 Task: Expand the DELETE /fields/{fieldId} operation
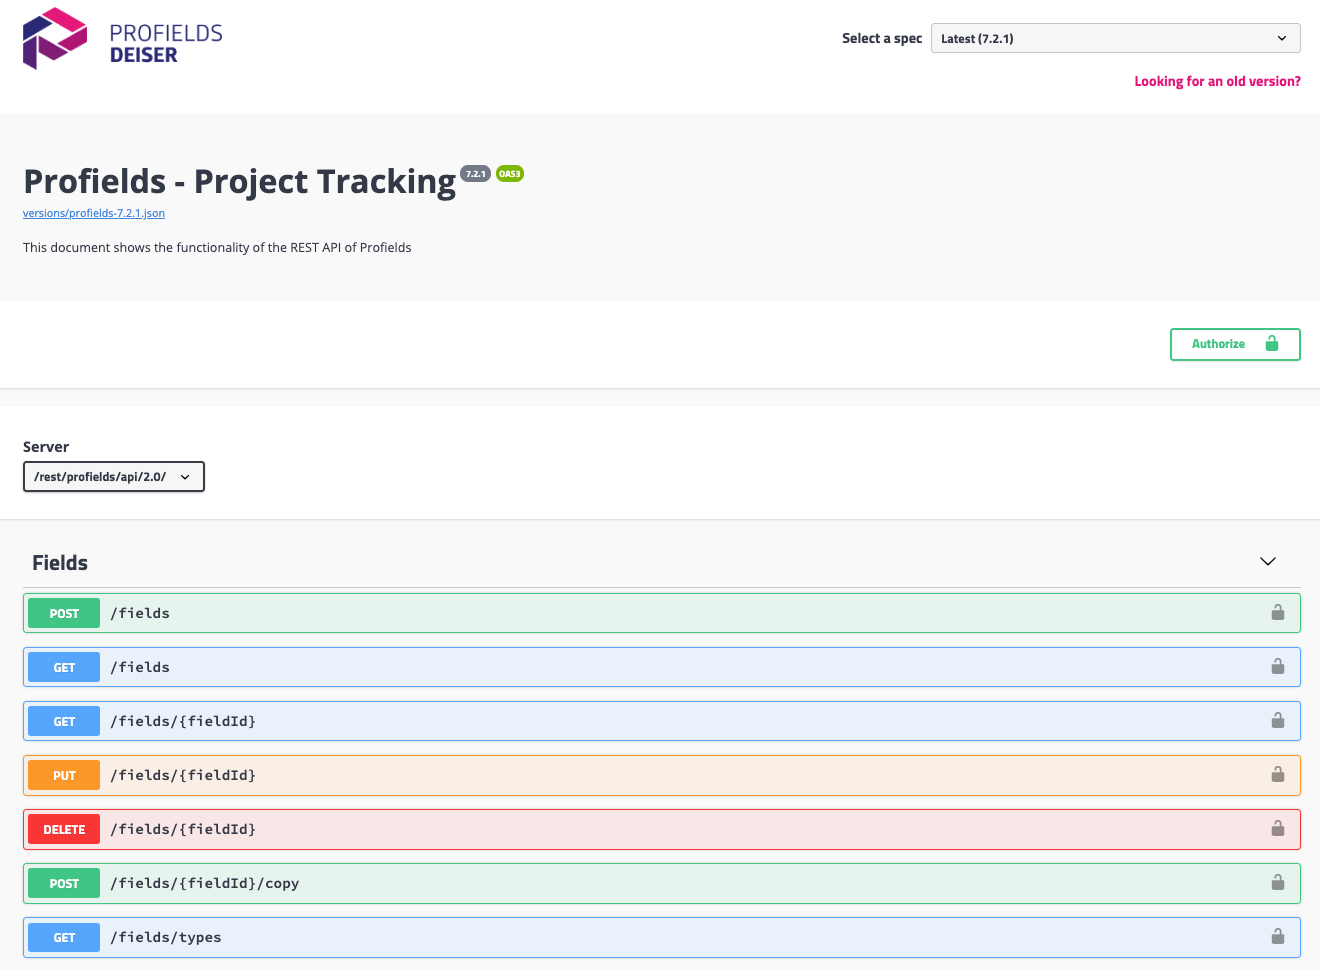pos(662,829)
